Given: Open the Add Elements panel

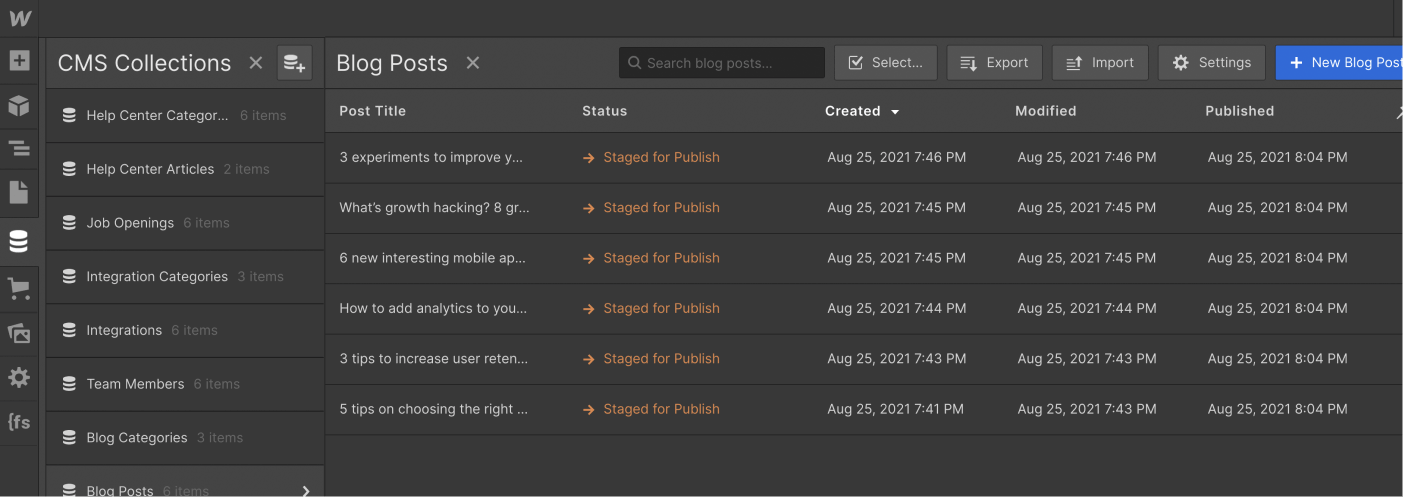Looking at the screenshot, I should (19, 61).
